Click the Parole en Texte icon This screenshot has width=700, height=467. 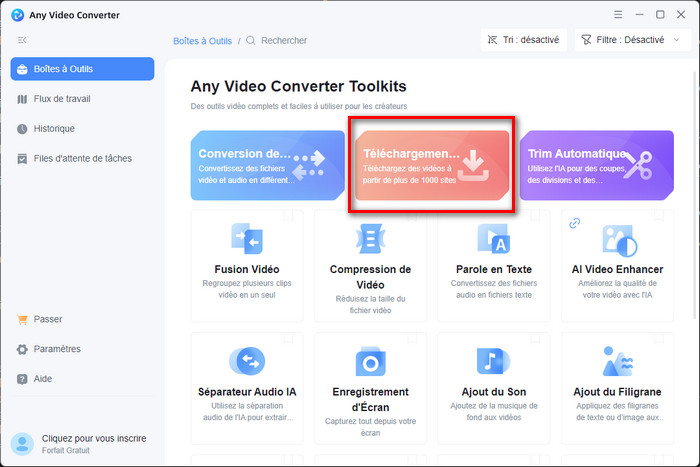click(494, 239)
